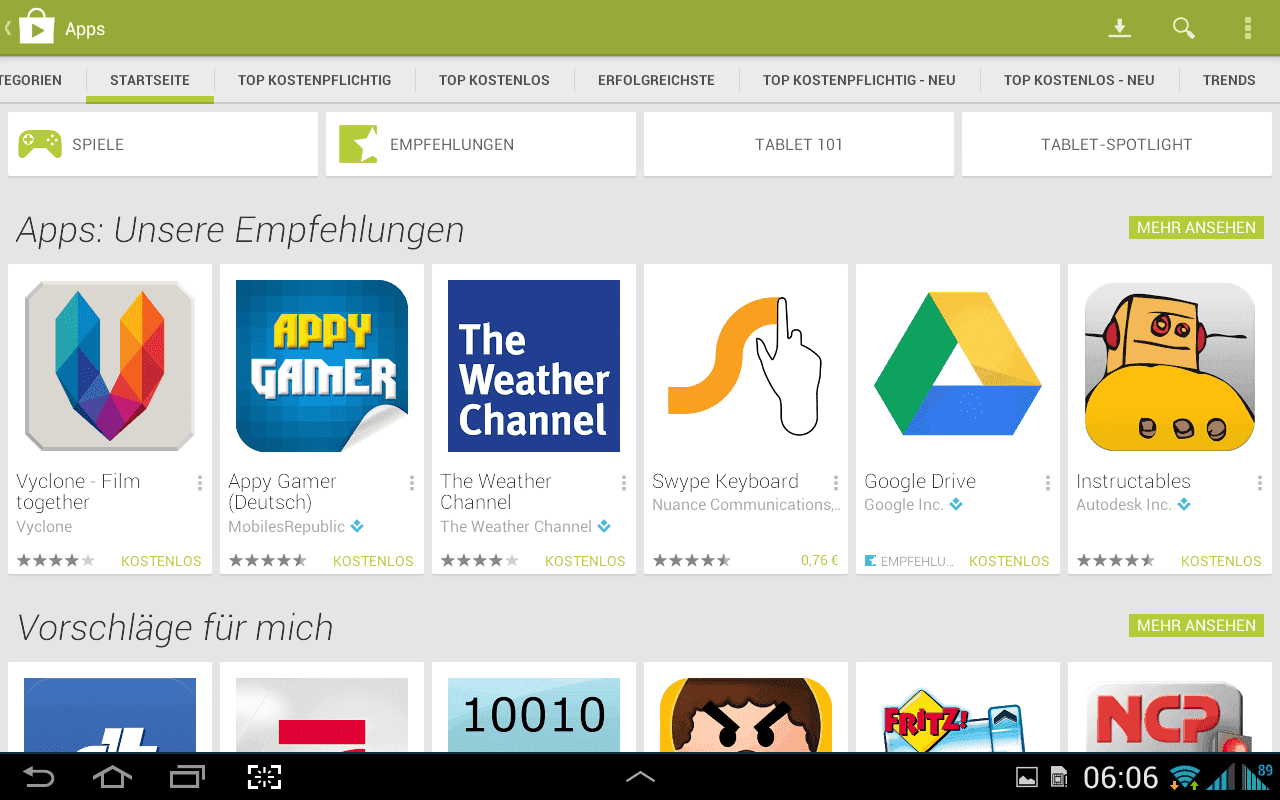
Task: Tap Kostenlos label on Instructables card
Action: (x=1221, y=561)
